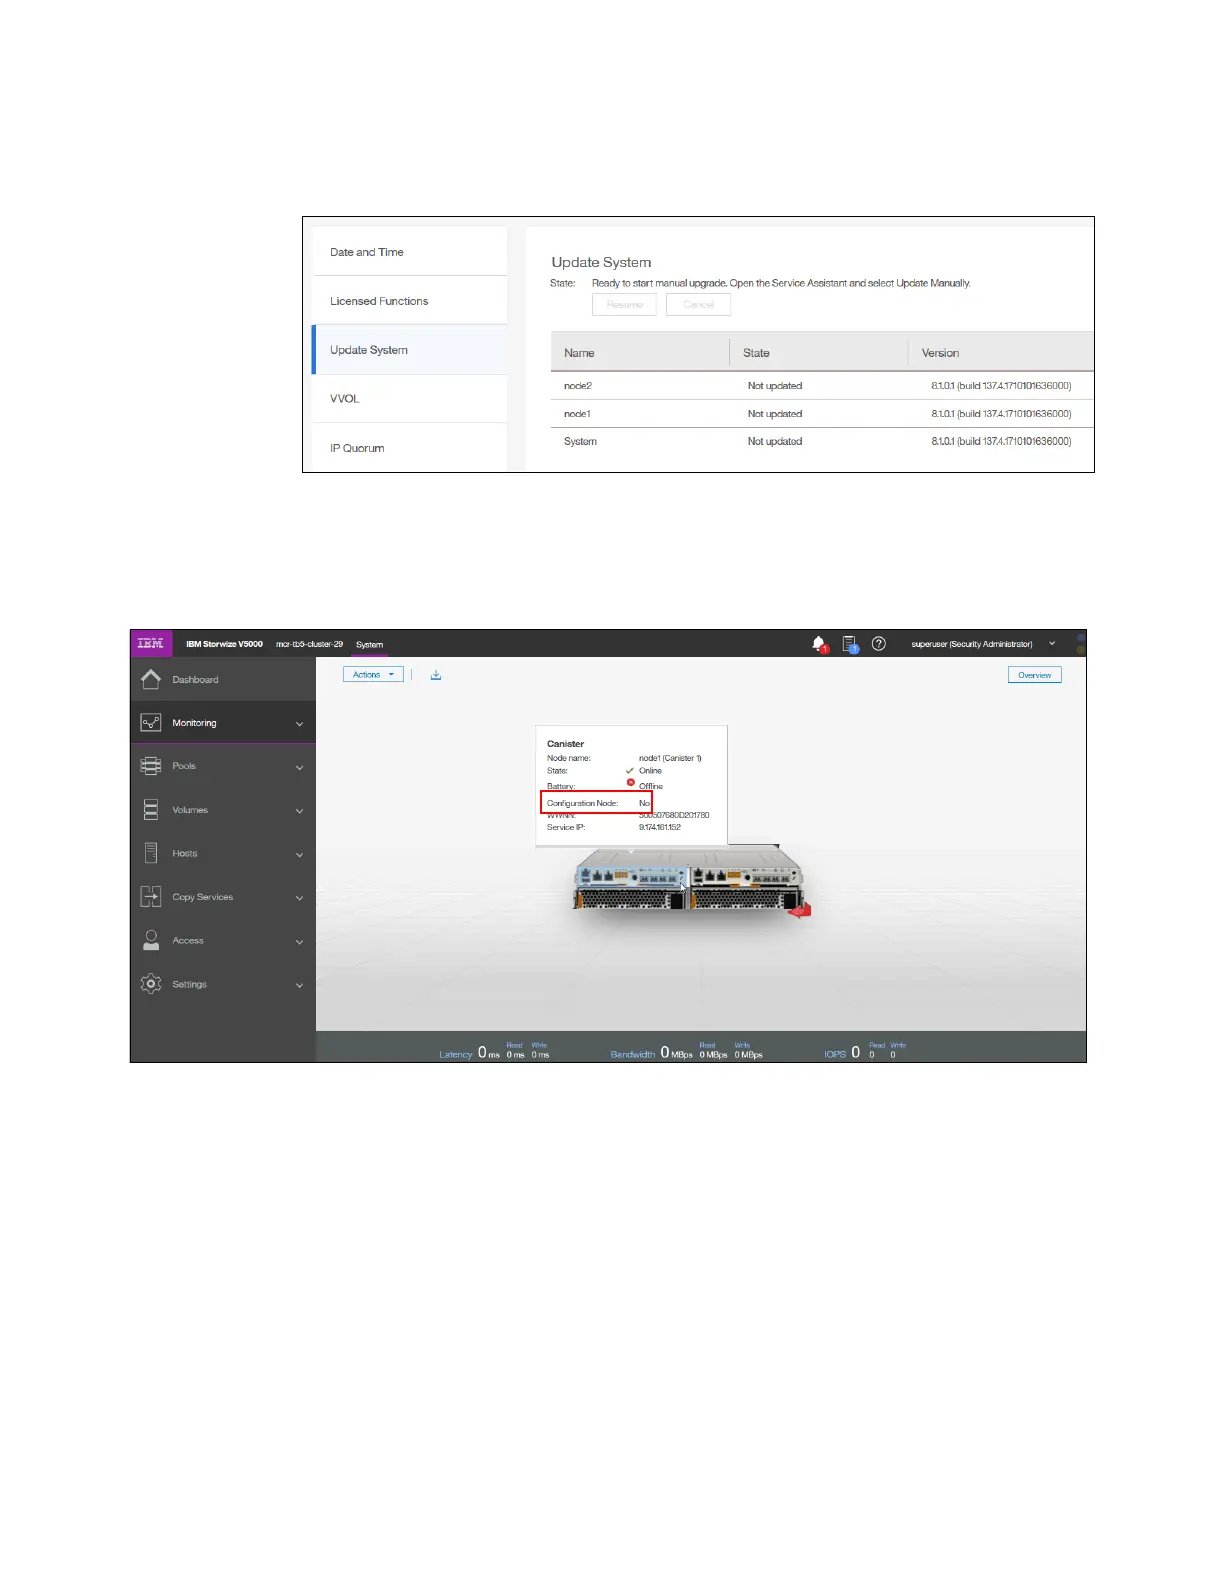Expand the Copy Services menu chevron
This screenshot has height=1584, width=1224.
point(299,898)
